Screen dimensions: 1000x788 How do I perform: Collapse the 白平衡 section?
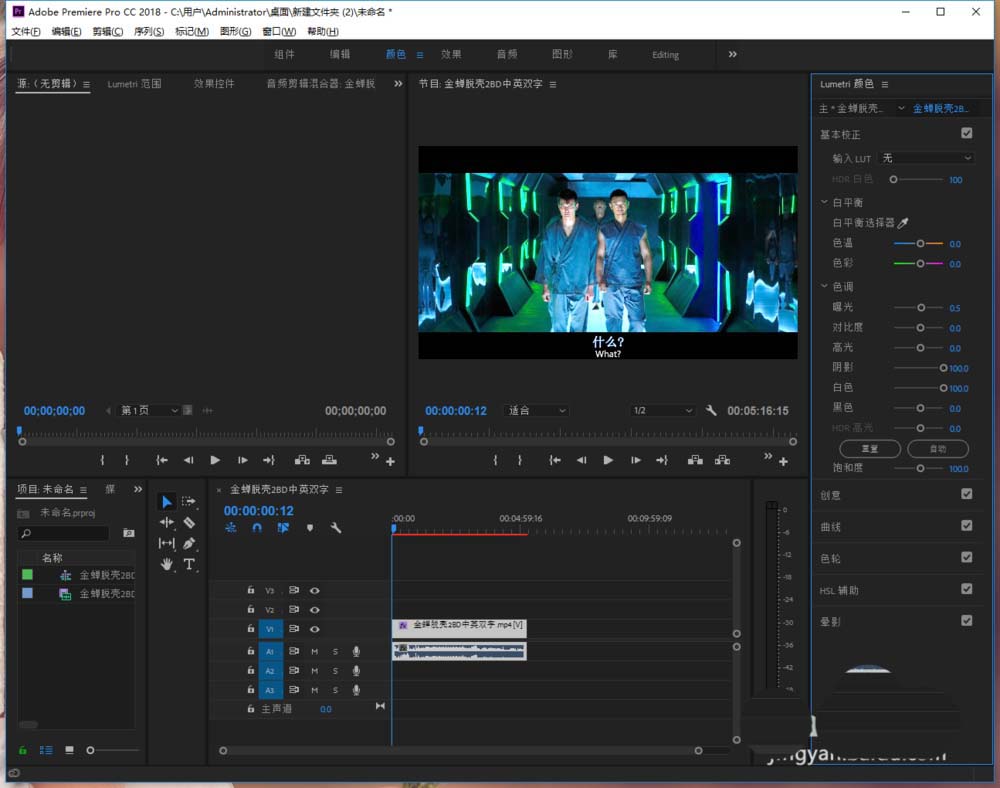coord(824,202)
